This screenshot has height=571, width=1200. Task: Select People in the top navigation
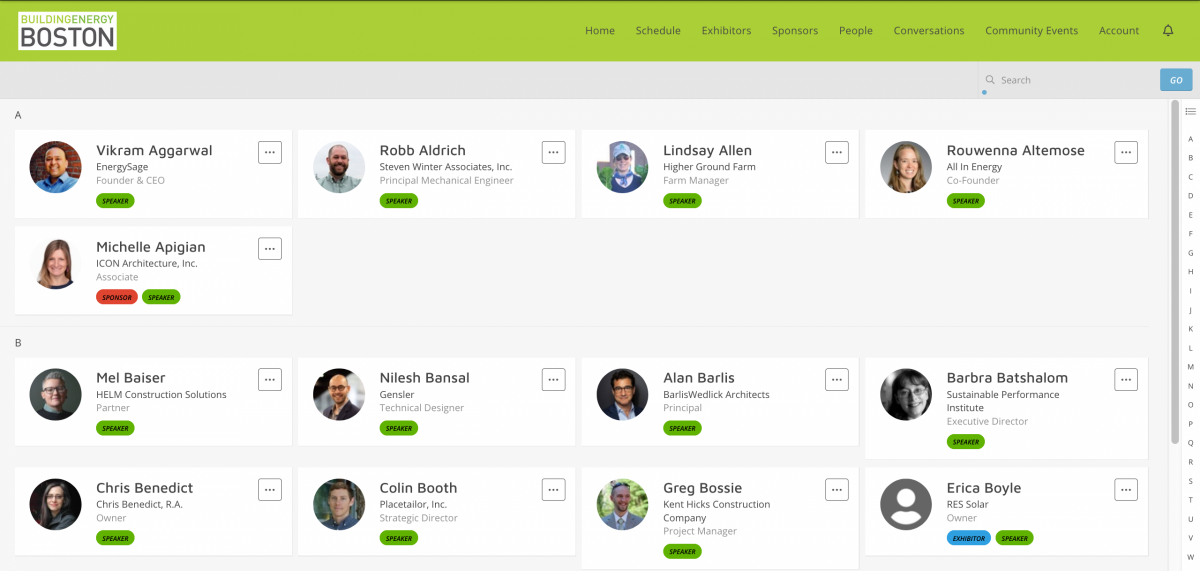(x=856, y=30)
